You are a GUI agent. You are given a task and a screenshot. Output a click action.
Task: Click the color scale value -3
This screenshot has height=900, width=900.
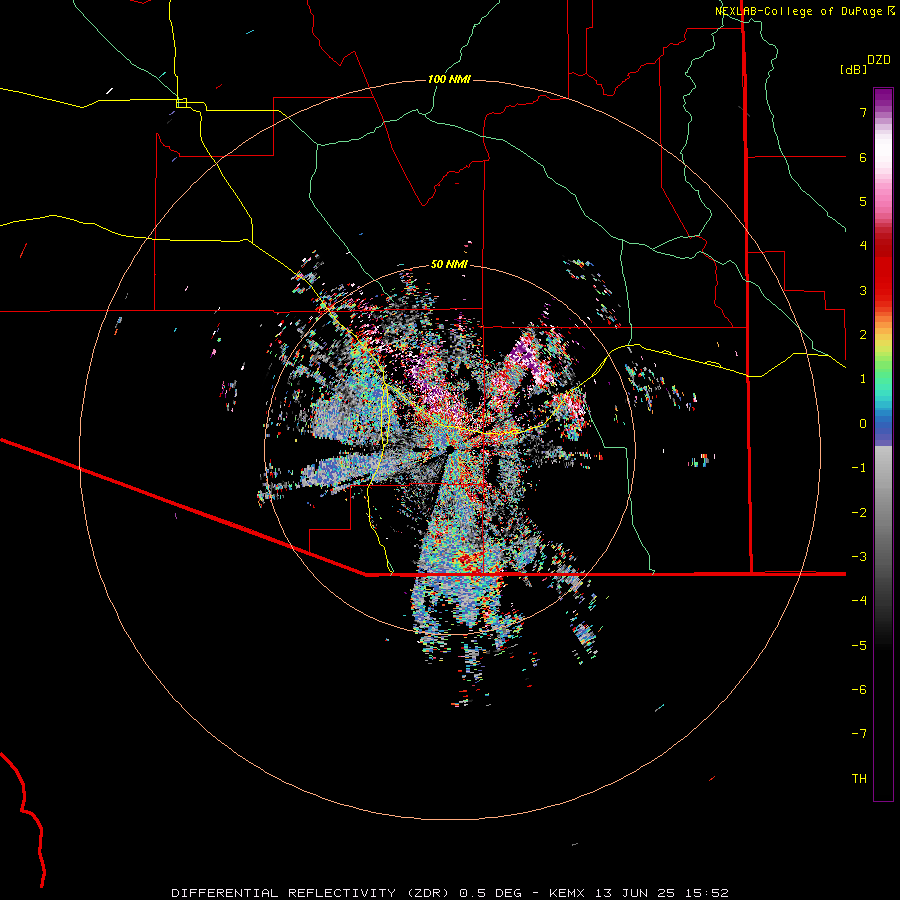(859, 557)
